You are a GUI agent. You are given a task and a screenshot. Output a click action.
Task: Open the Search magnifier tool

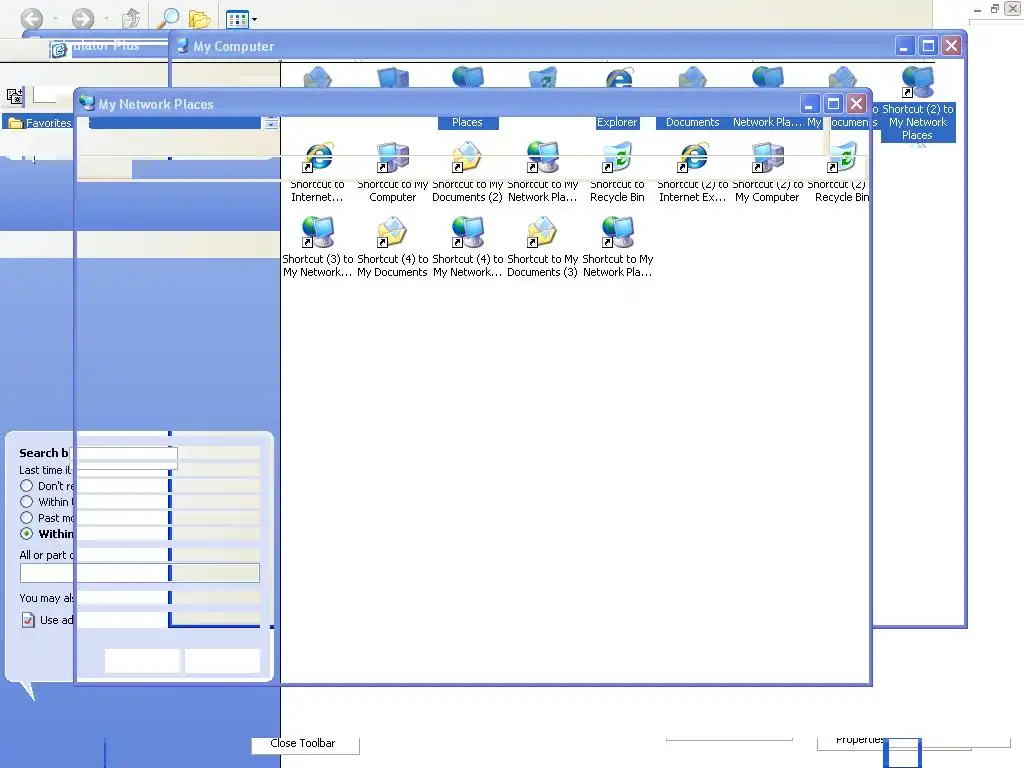click(x=168, y=18)
